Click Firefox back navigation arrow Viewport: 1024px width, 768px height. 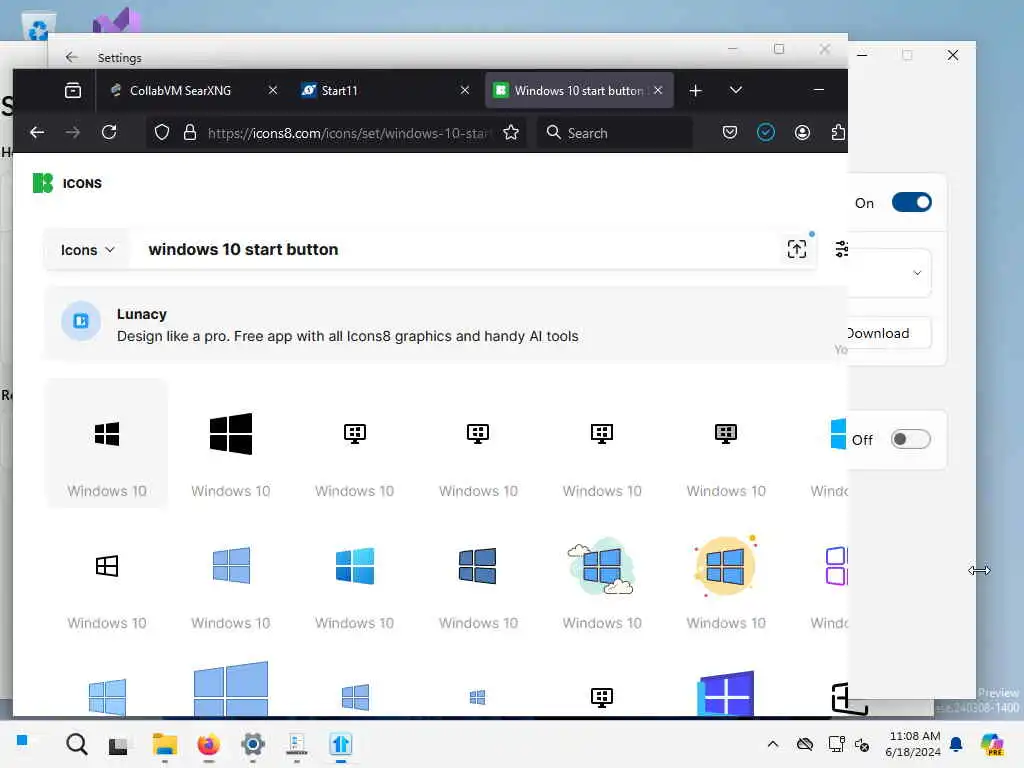click(x=37, y=133)
